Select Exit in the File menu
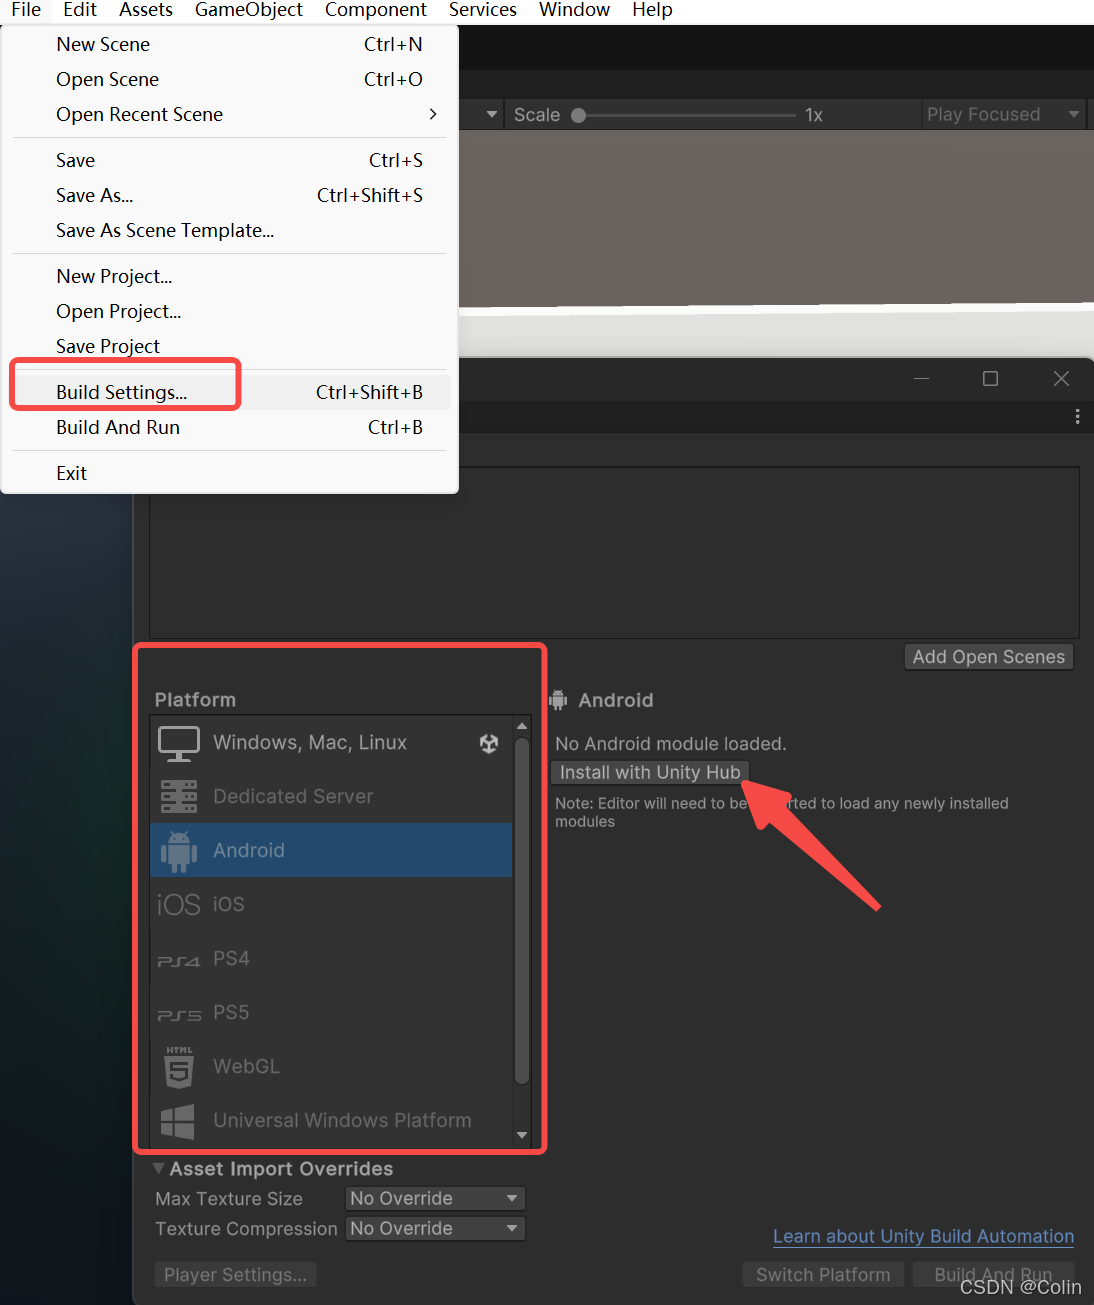Image resolution: width=1094 pixels, height=1305 pixels. [x=230, y=473]
